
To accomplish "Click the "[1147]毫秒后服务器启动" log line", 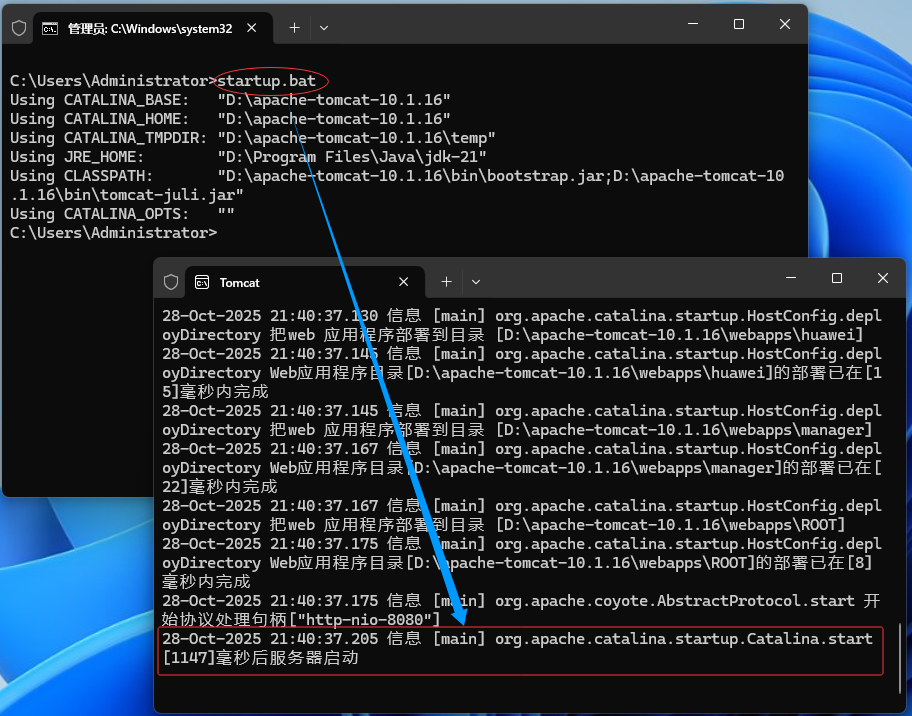I will 260,657.
